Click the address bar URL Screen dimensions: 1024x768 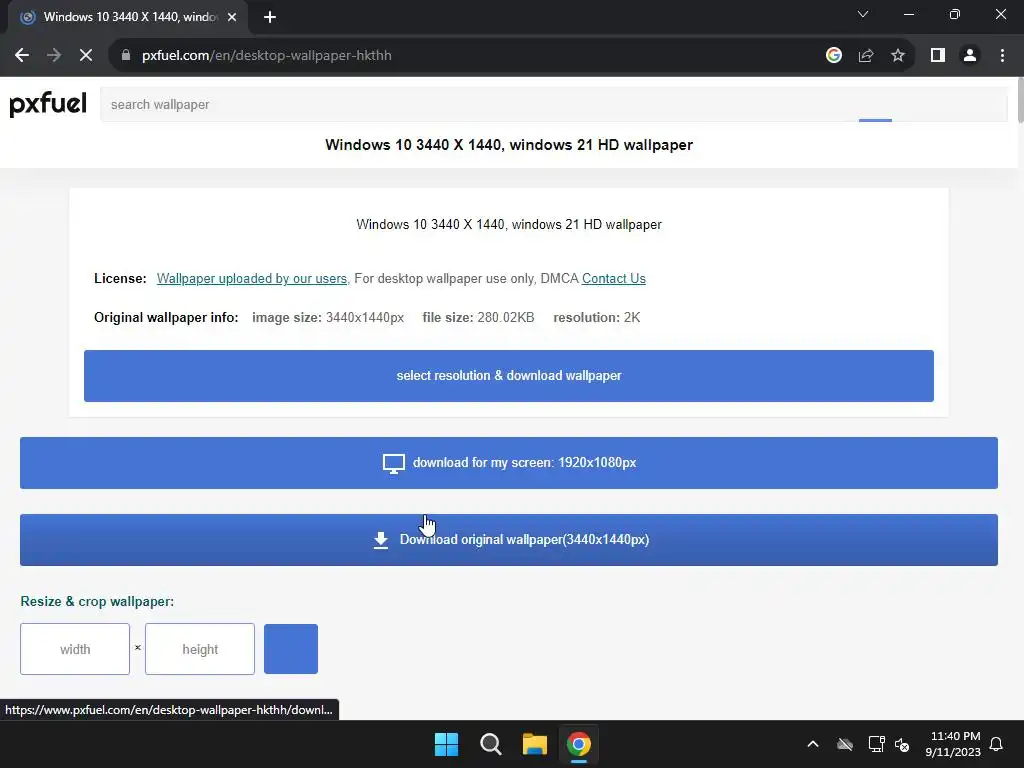coord(266,56)
